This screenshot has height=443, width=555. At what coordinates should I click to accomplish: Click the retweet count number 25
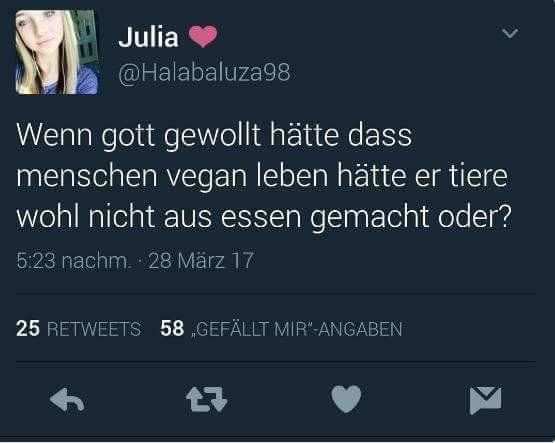point(28,329)
